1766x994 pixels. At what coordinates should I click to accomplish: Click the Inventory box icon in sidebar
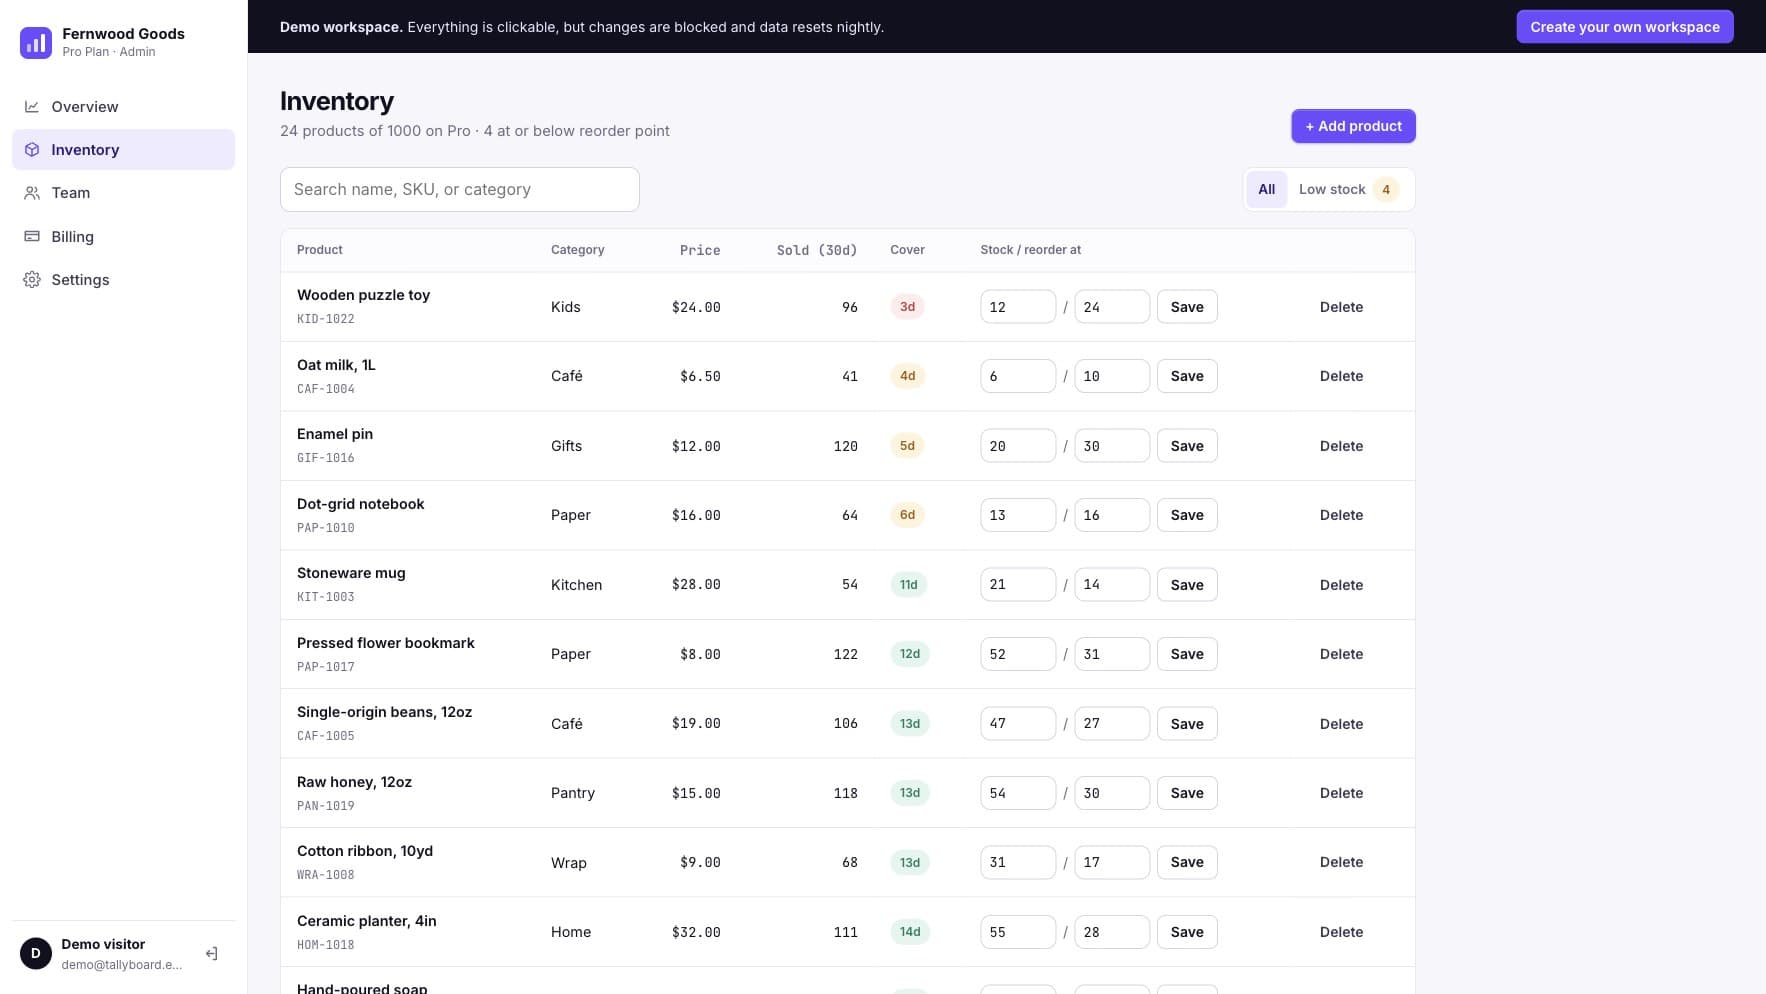(32, 149)
